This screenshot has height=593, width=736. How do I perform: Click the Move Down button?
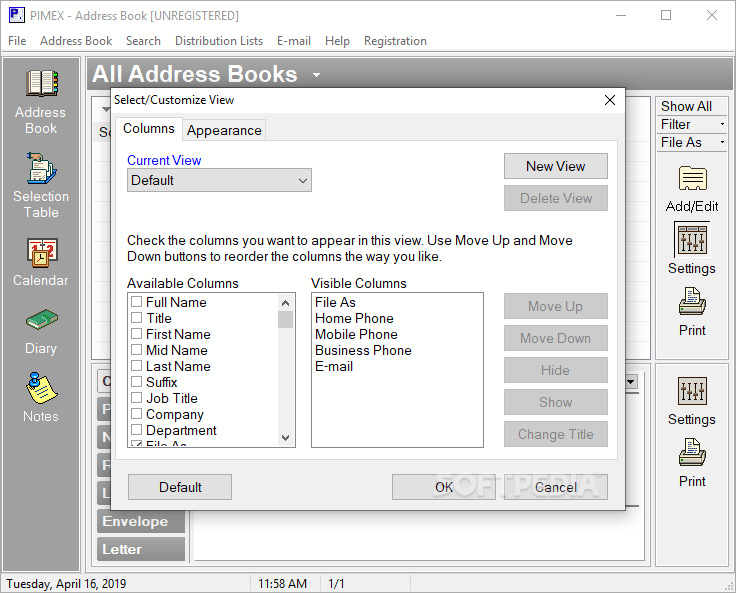pos(556,338)
